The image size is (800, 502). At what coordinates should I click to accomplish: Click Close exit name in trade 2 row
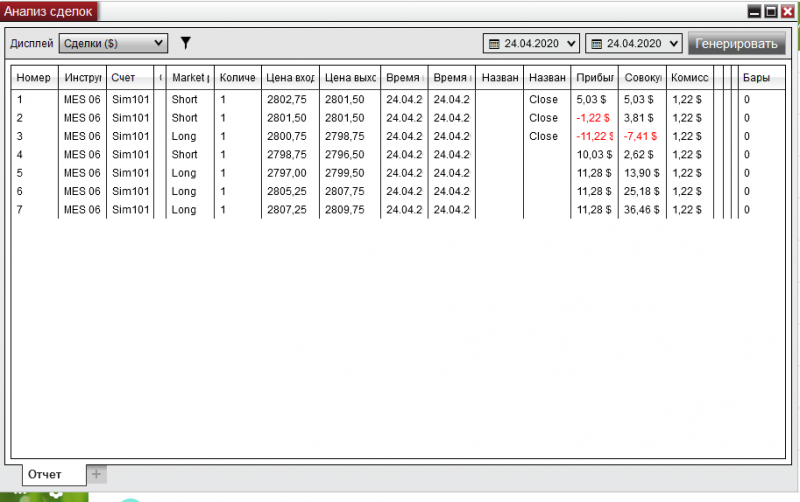tap(543, 118)
